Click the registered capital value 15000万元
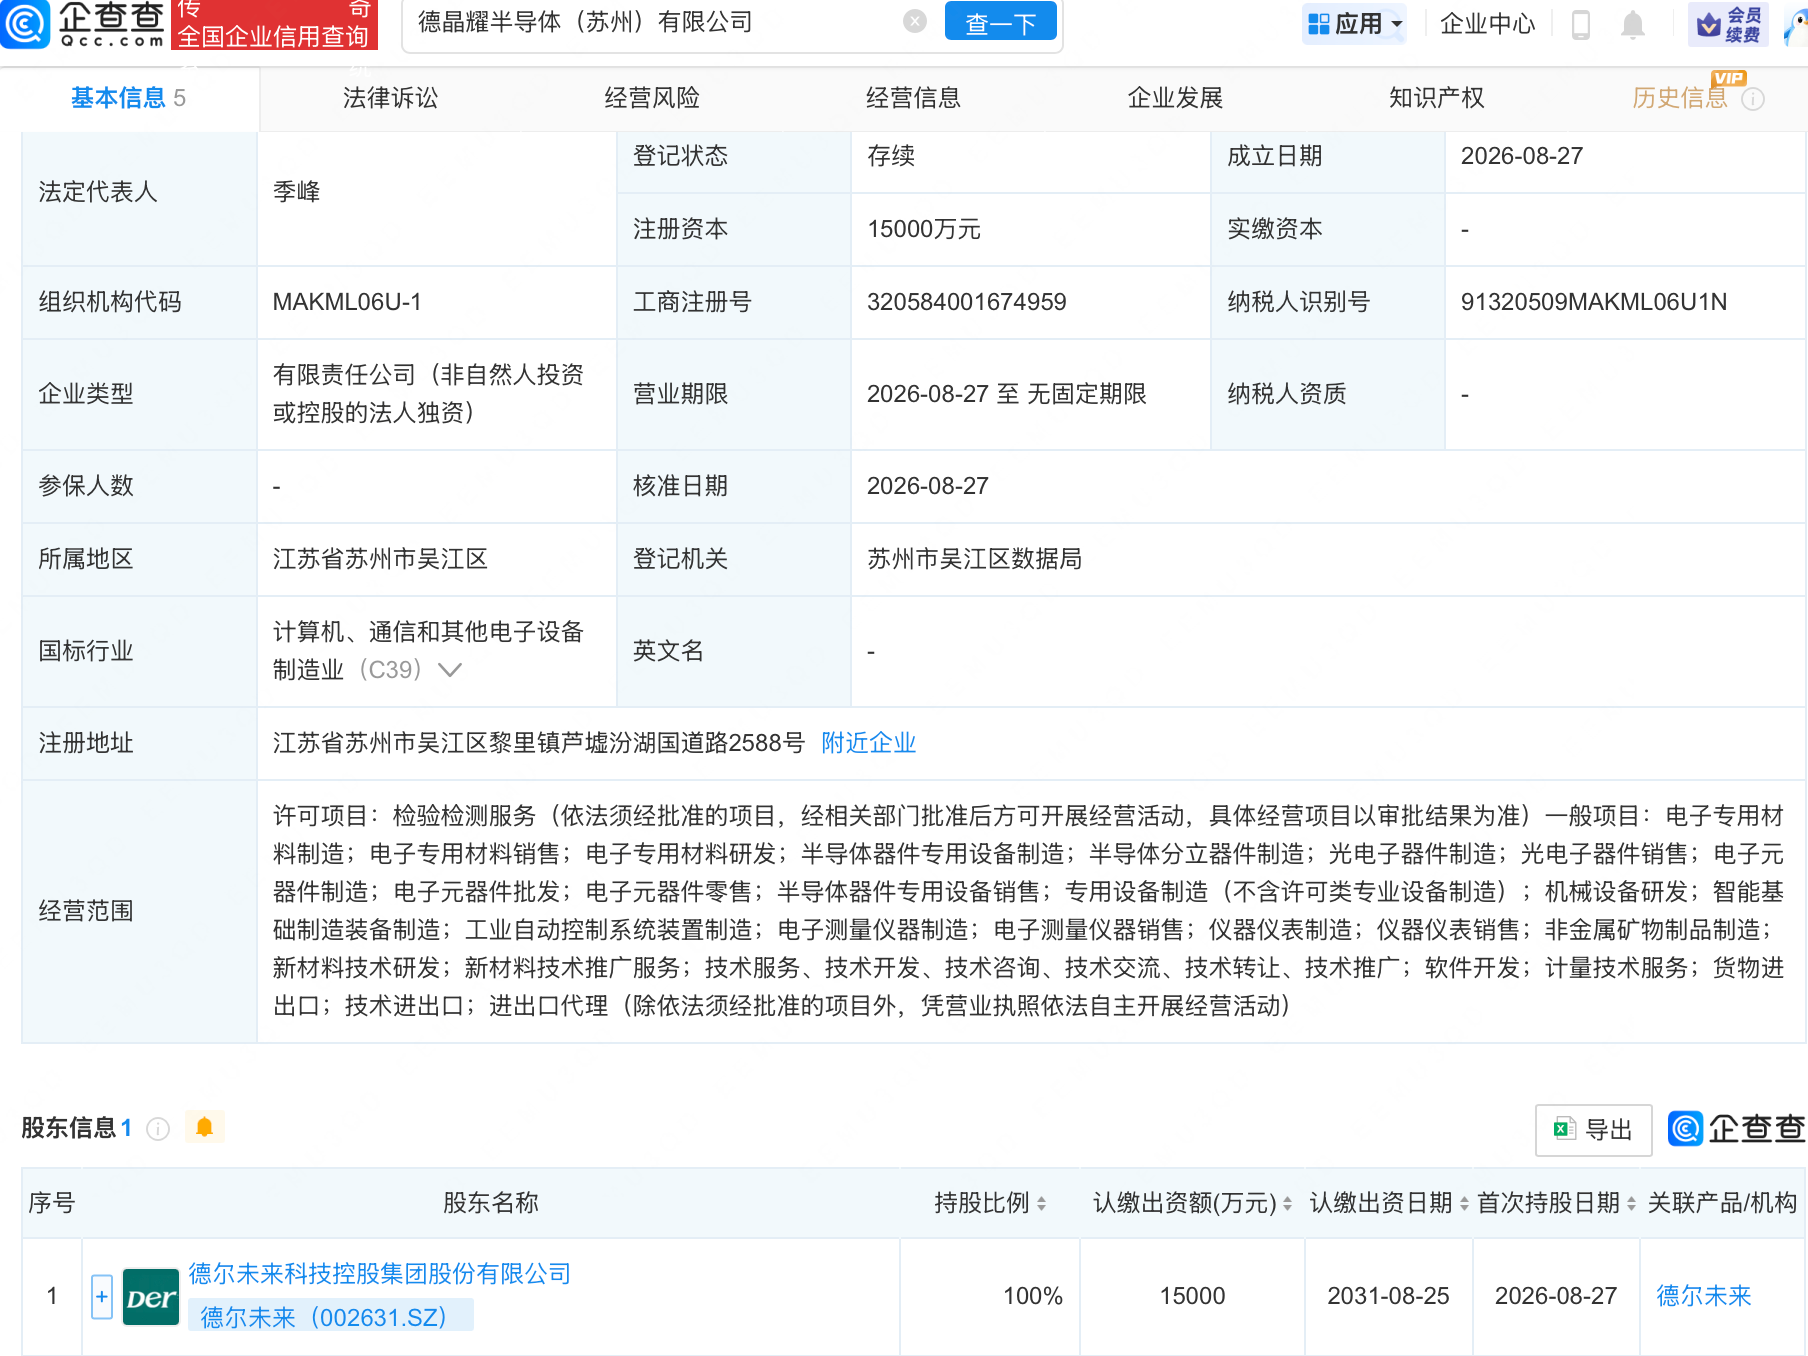 click(923, 229)
